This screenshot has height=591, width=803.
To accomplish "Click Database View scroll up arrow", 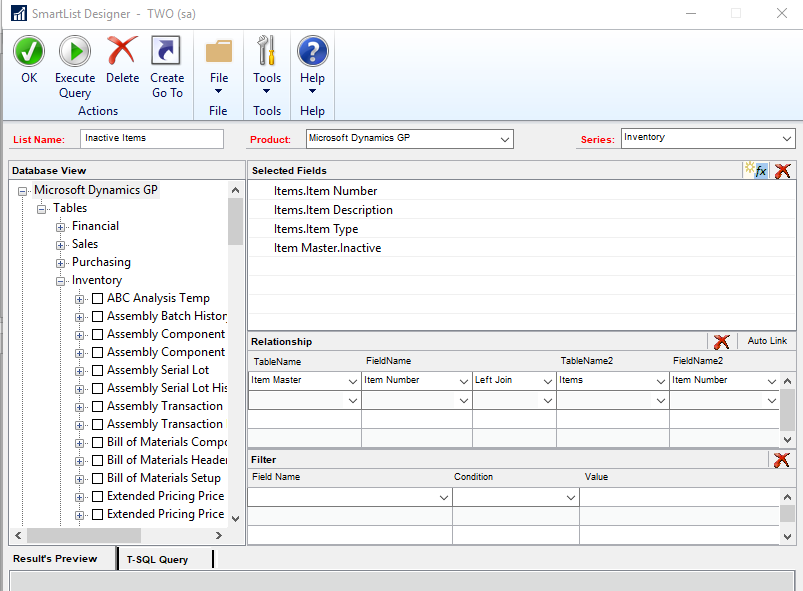I will coord(235,190).
